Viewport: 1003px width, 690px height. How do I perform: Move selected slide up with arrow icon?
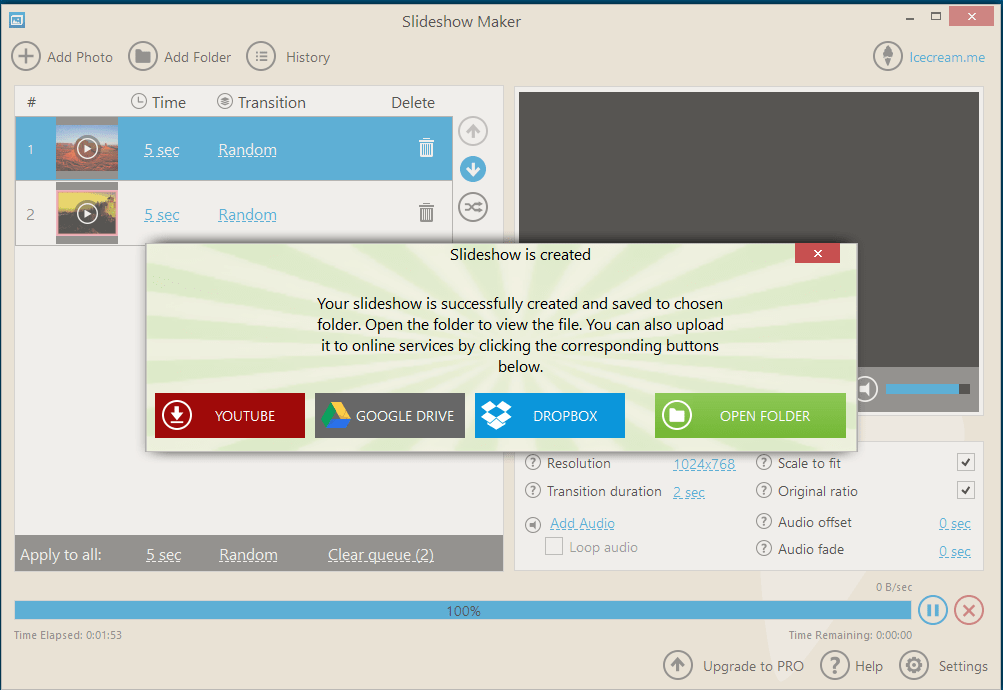point(472,130)
